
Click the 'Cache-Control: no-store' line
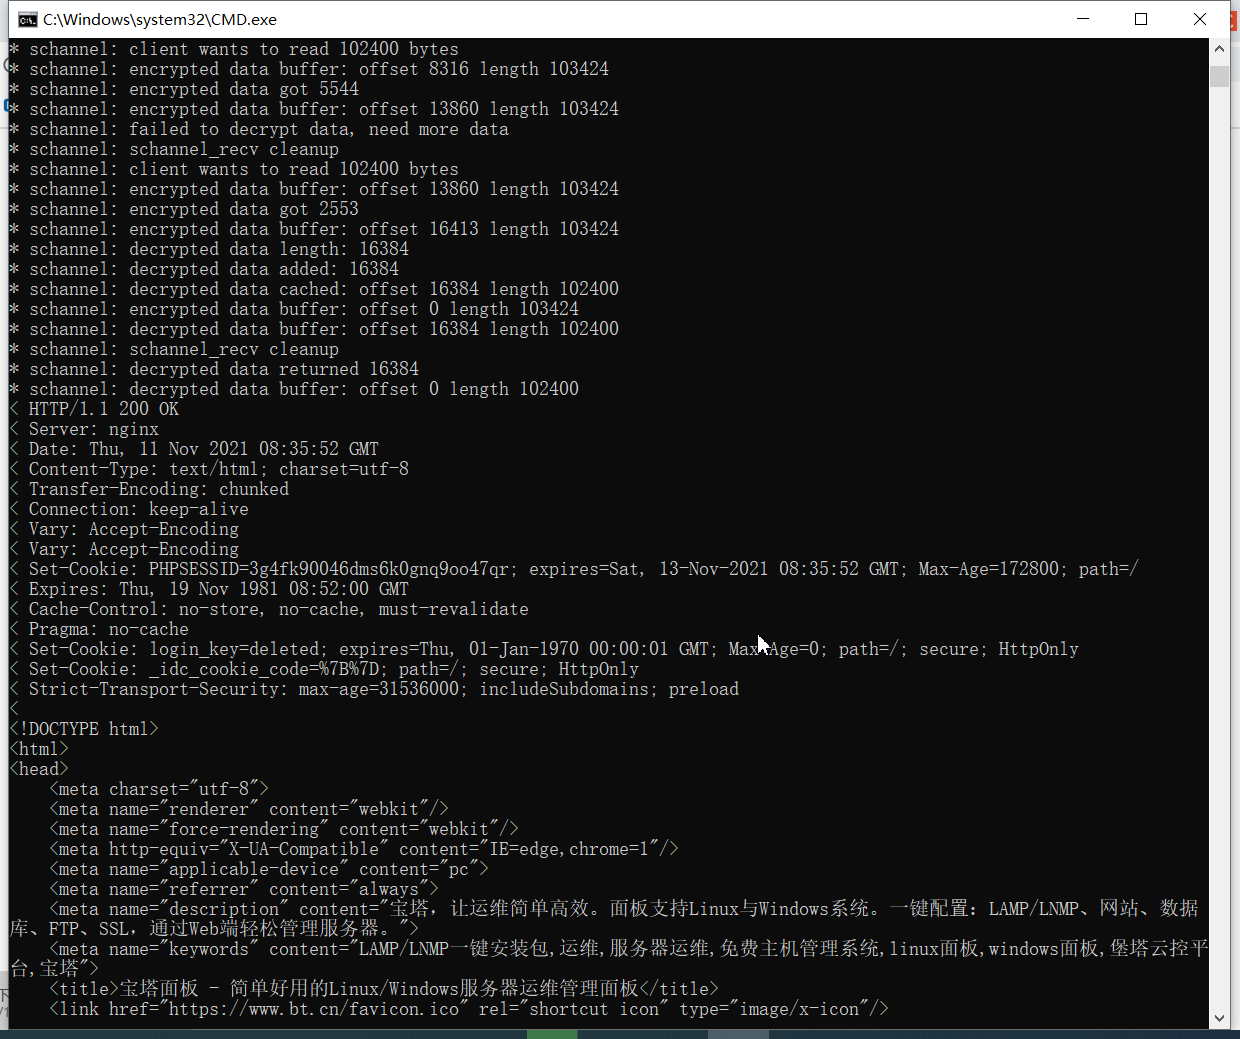[269, 609]
